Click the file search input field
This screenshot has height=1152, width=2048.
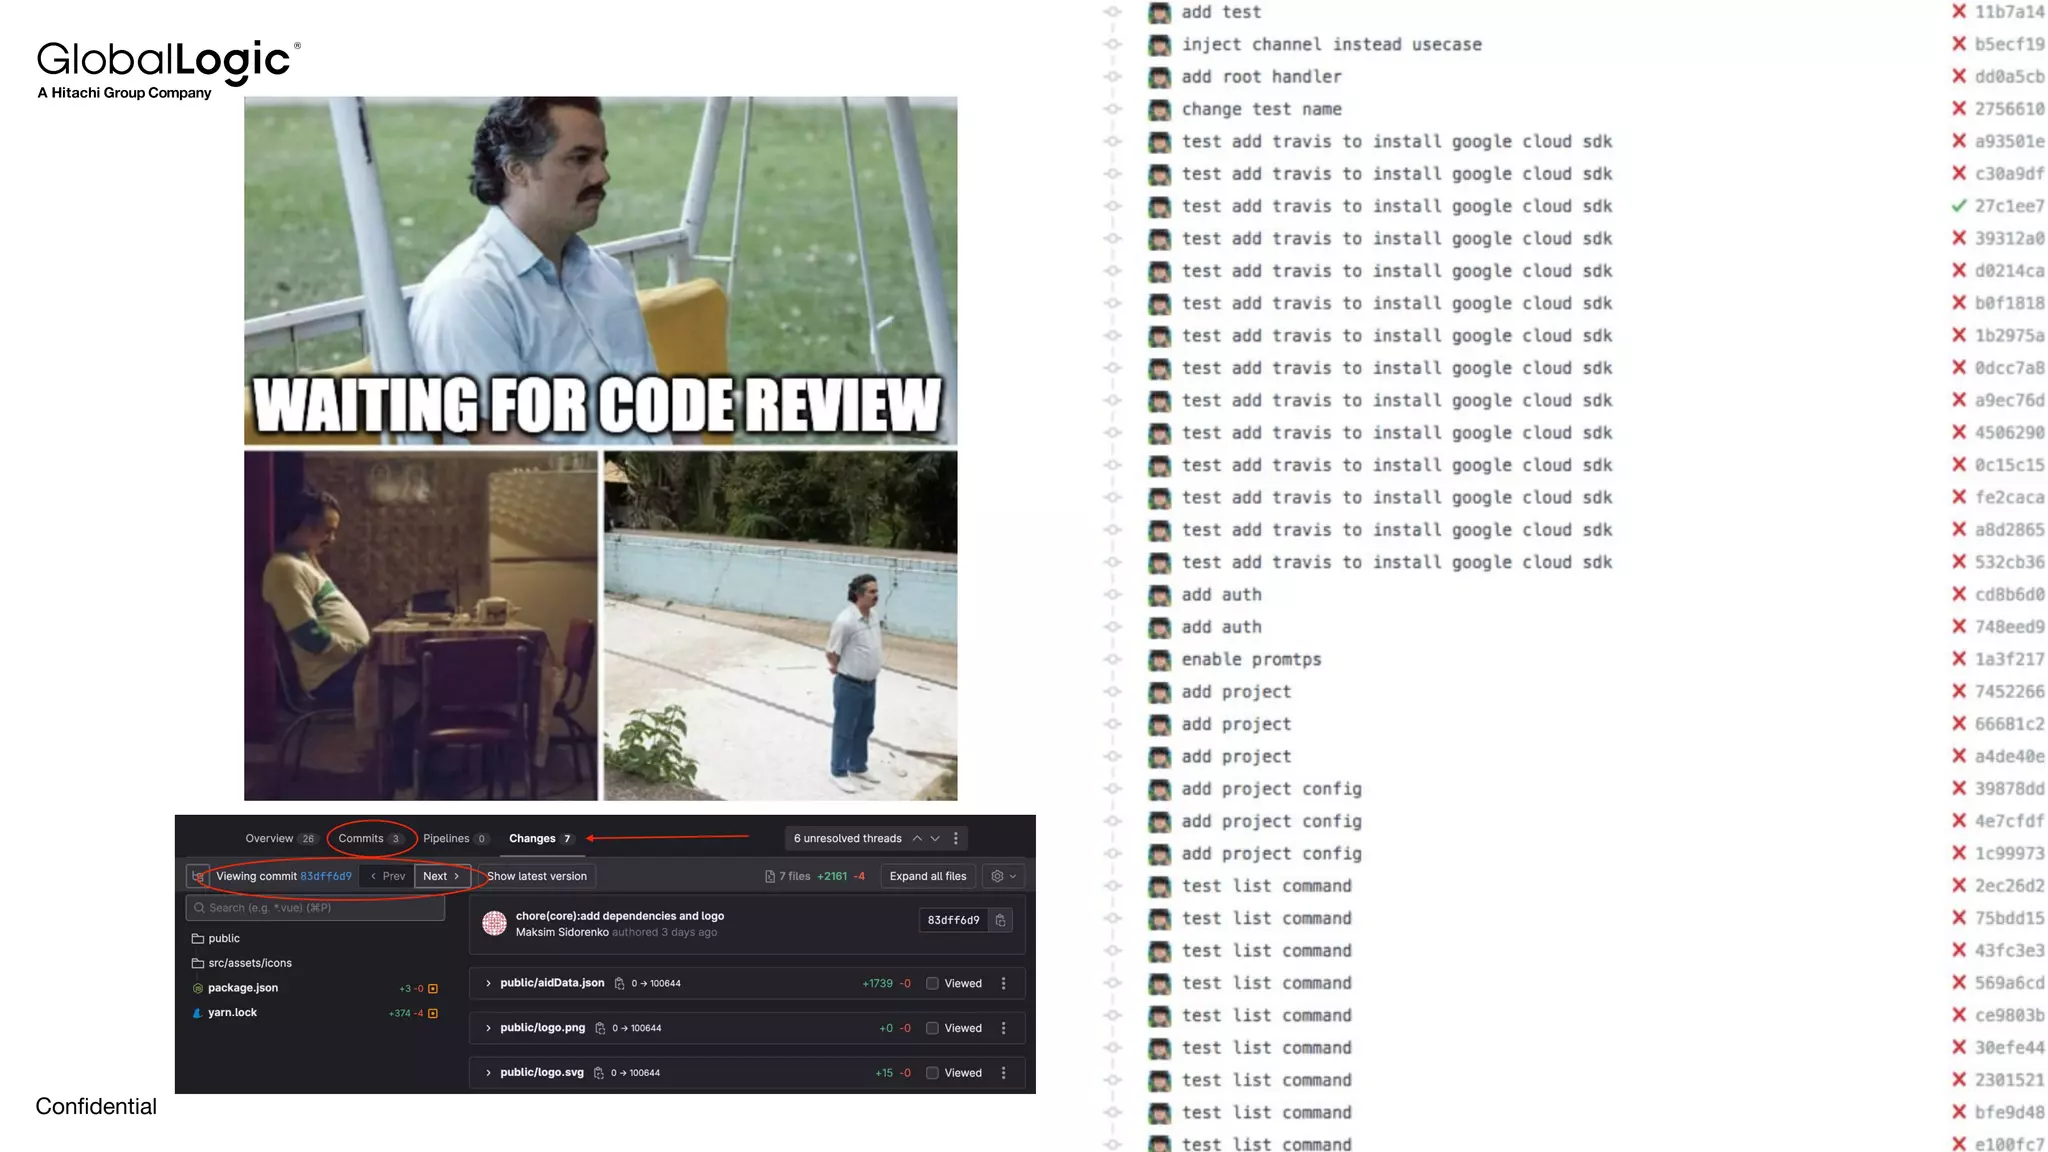pos(315,908)
